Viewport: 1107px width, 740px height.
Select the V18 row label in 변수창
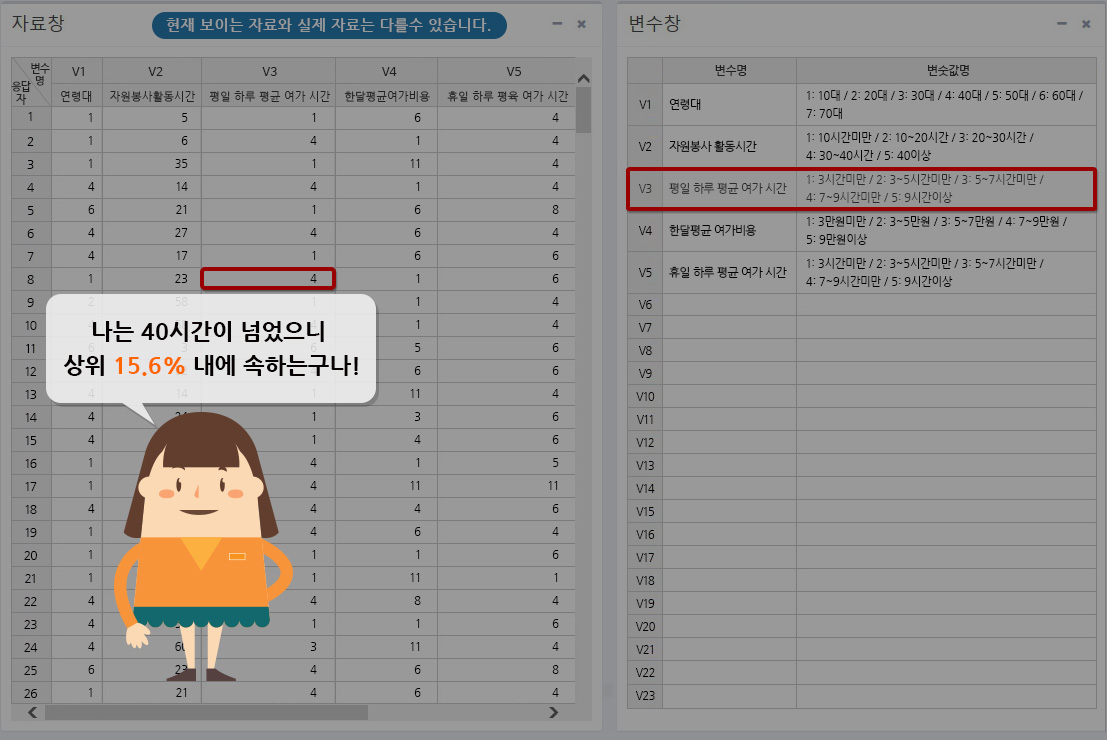[645, 580]
